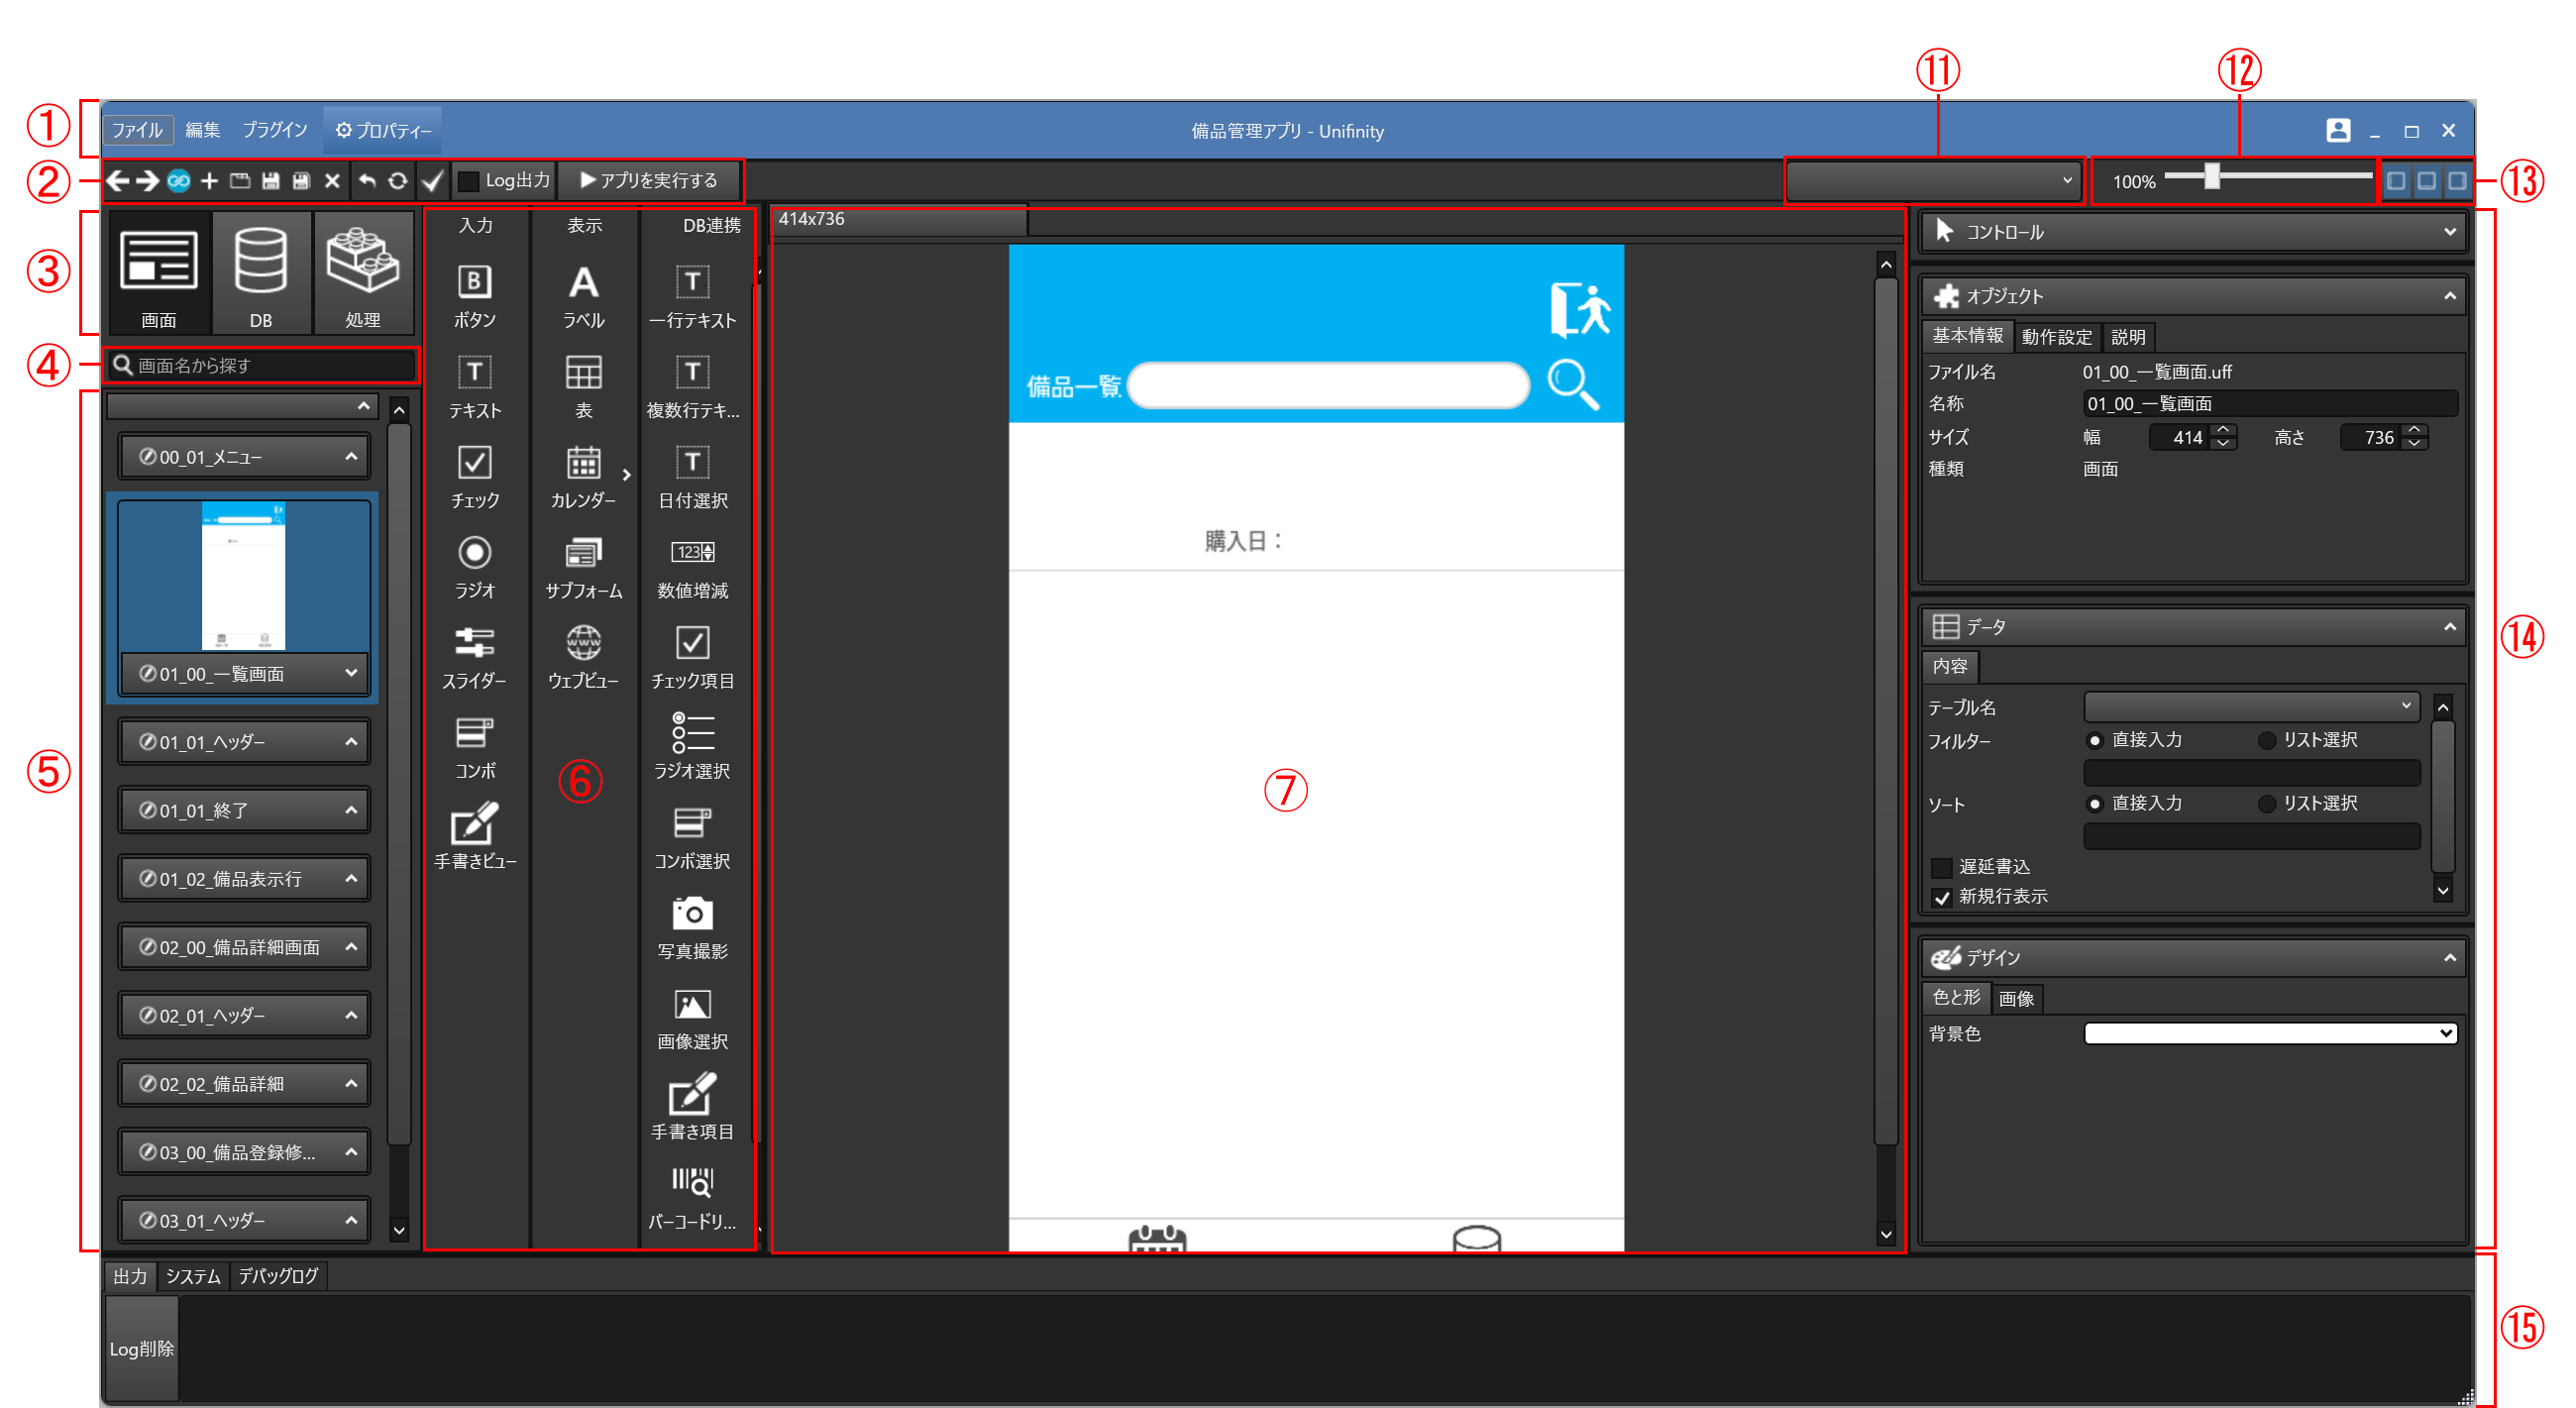Select ソート リスト選択 radio button

[x=2267, y=804]
